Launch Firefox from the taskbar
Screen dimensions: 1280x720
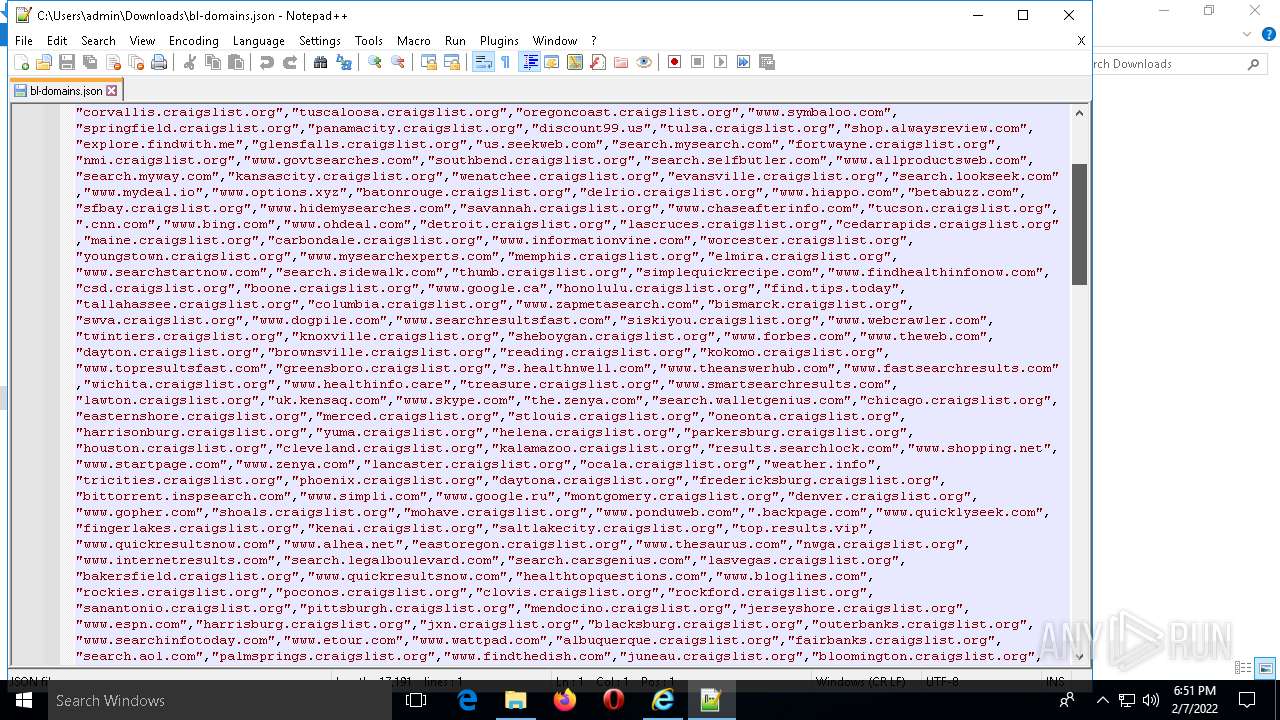tap(565, 700)
